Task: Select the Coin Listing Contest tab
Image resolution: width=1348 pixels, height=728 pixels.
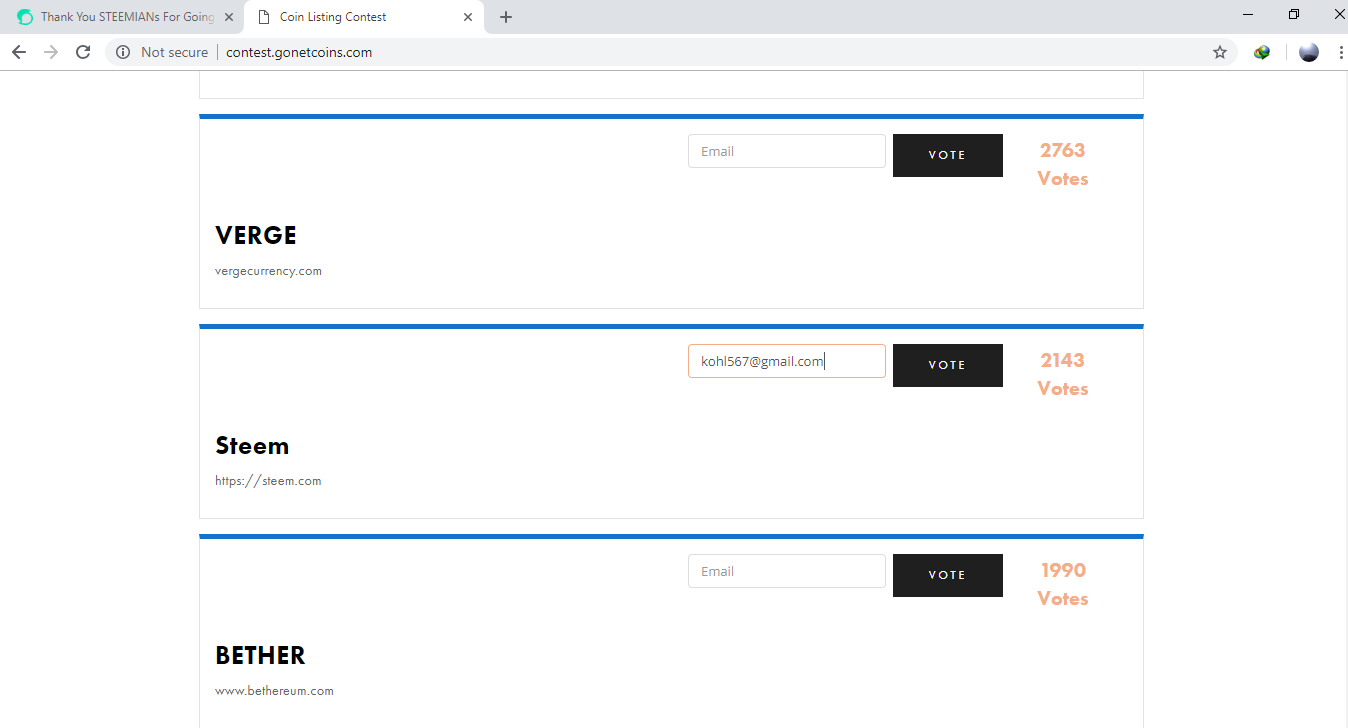Action: [x=364, y=17]
